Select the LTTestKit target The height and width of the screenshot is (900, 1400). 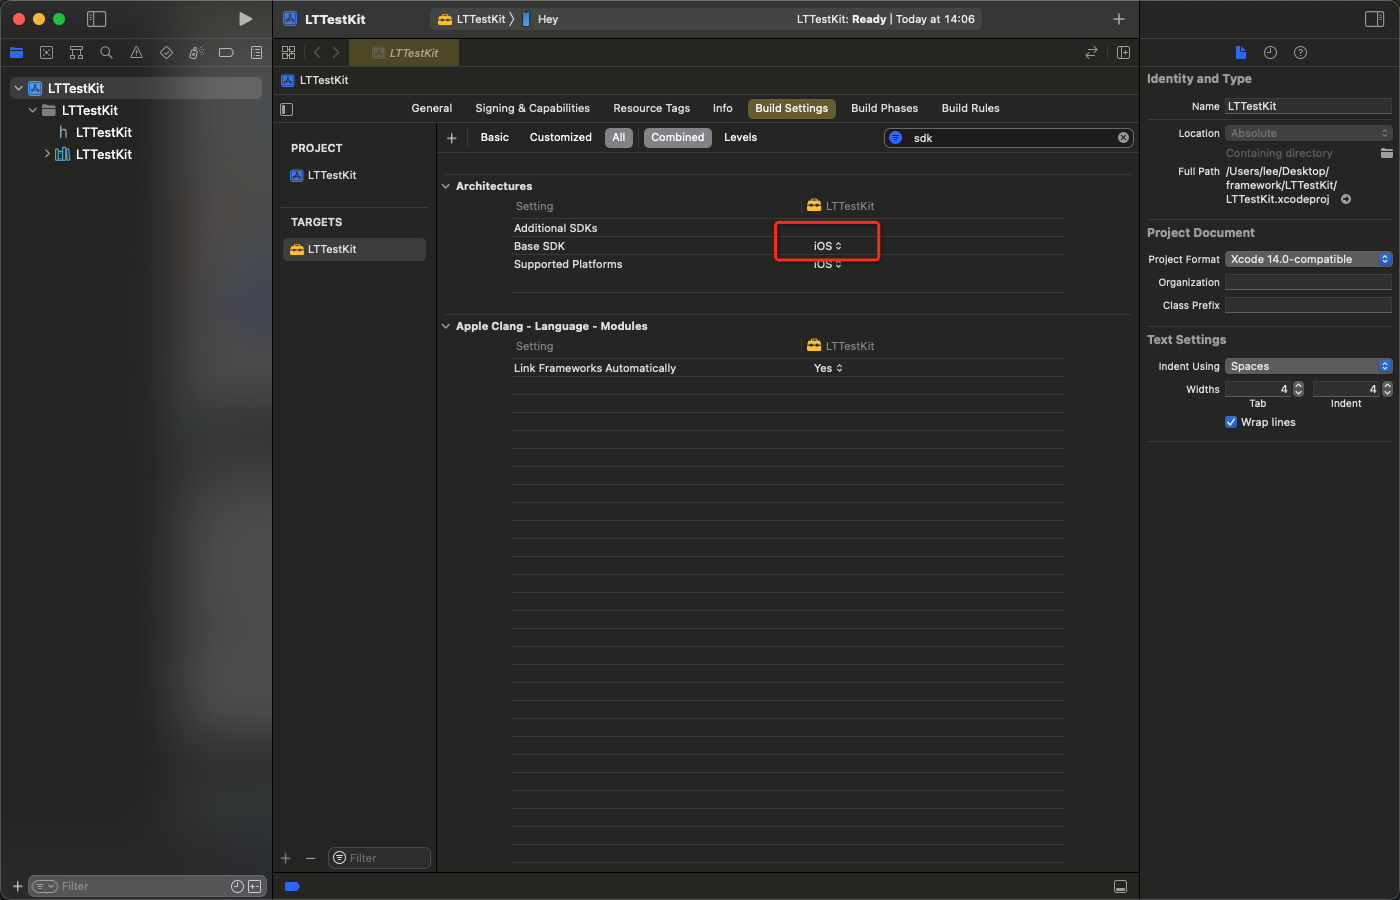(x=354, y=249)
